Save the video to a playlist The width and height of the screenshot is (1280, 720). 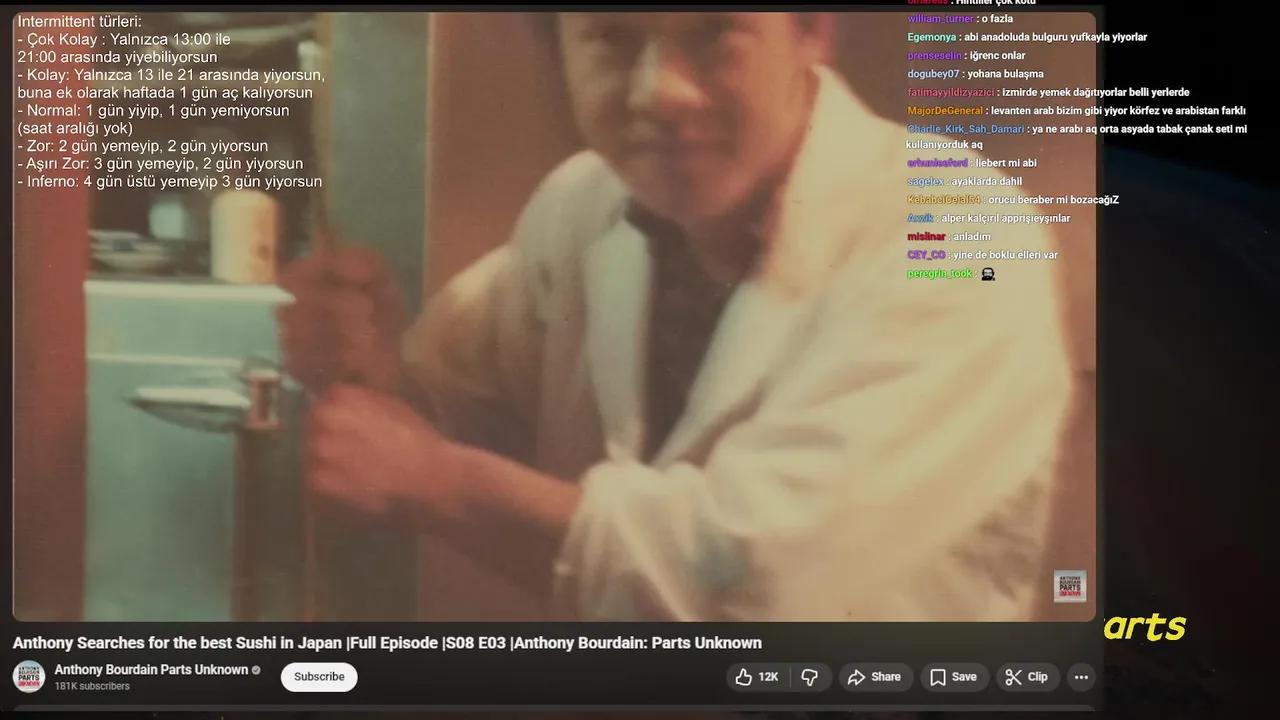pos(954,677)
